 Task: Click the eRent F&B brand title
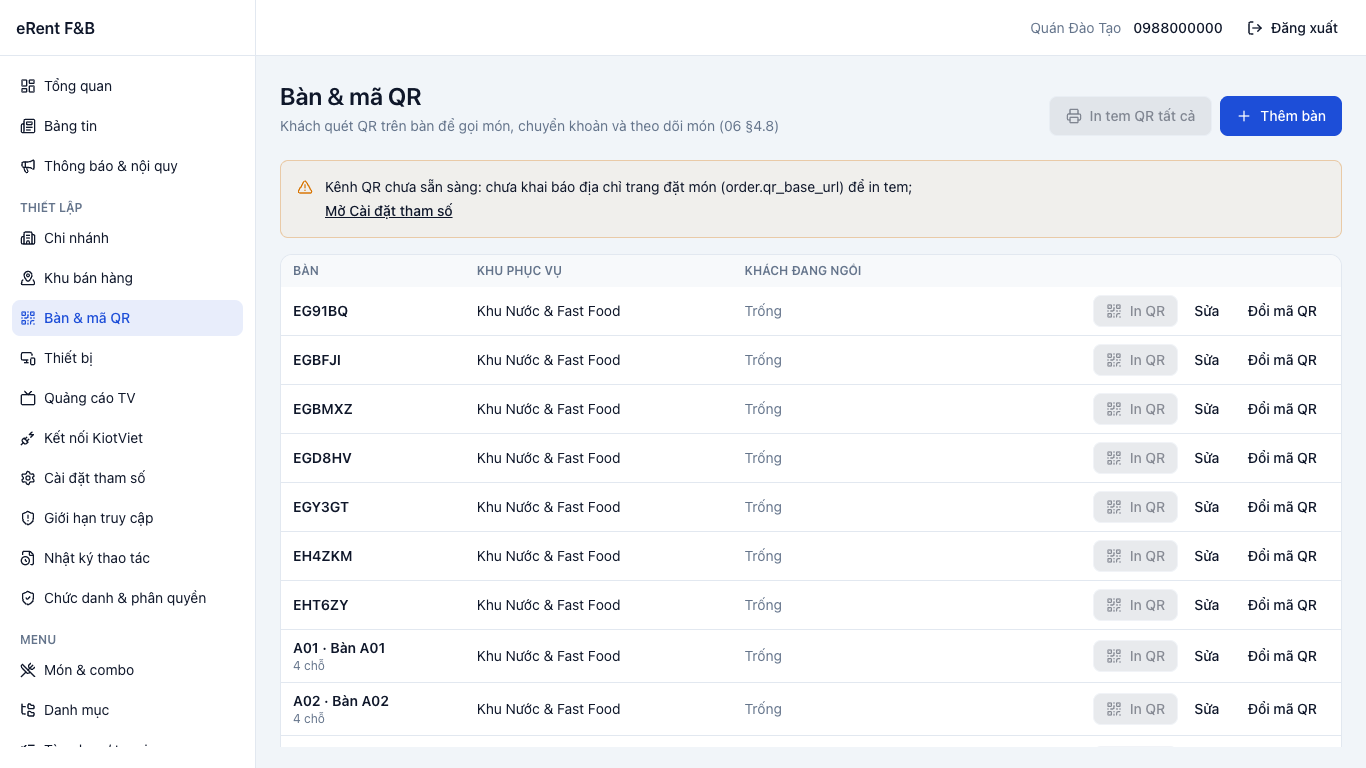click(56, 28)
